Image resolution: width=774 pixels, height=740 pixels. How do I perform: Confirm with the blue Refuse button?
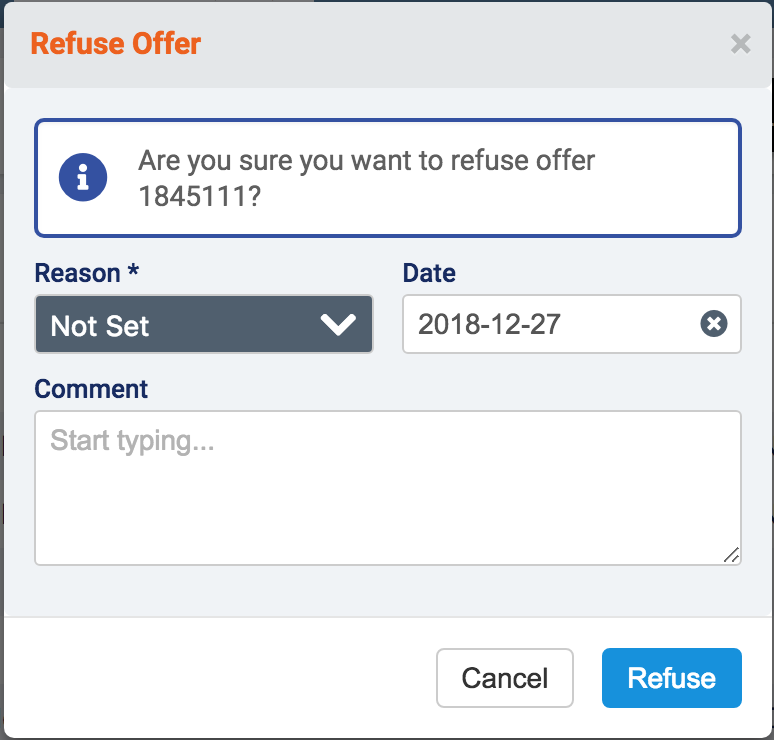pos(671,678)
